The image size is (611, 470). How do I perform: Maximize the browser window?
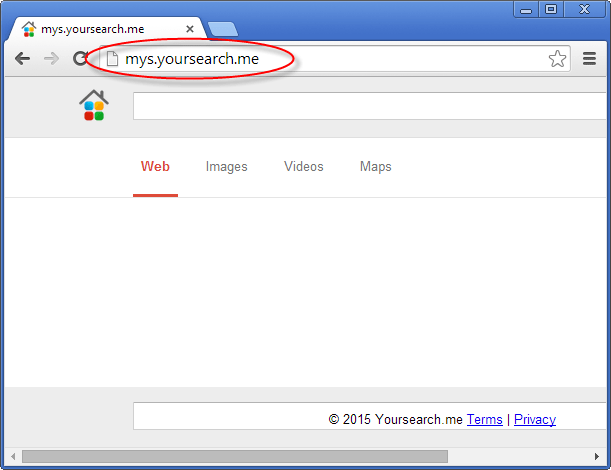point(551,9)
